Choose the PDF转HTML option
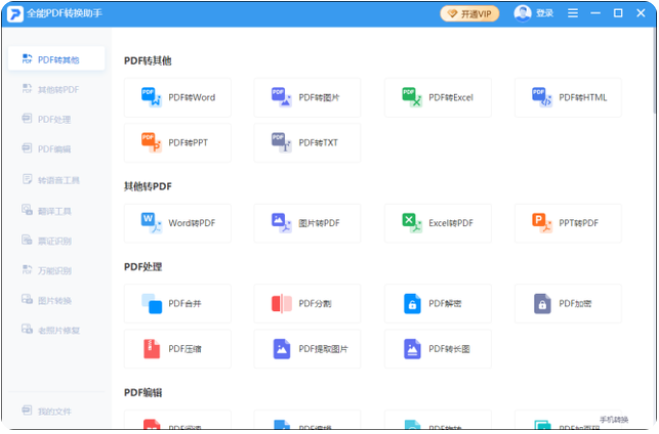Viewport: 659px width, 434px height. (568, 98)
